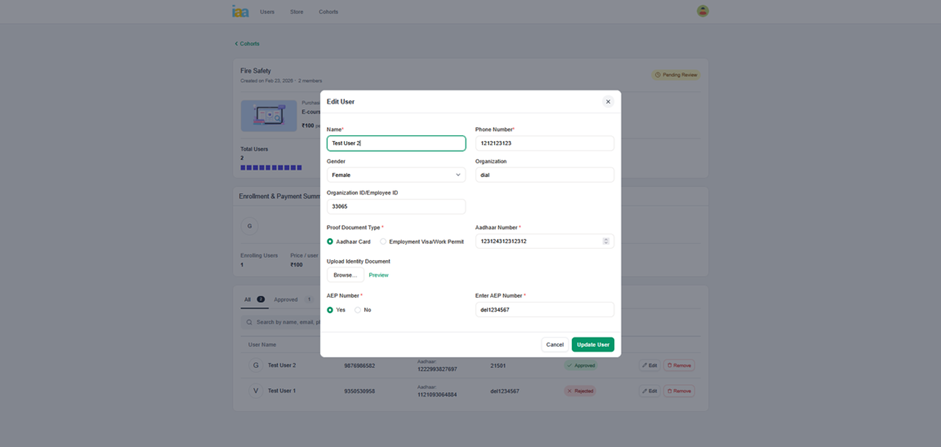Open the user profile avatar menu
This screenshot has width=941, height=447.
point(702,11)
